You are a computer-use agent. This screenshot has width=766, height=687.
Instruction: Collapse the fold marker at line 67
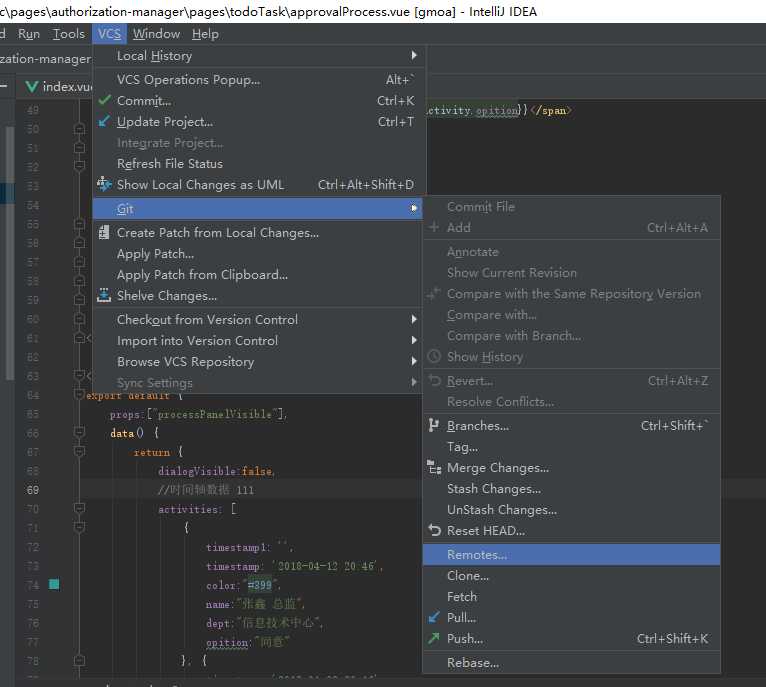(x=79, y=451)
